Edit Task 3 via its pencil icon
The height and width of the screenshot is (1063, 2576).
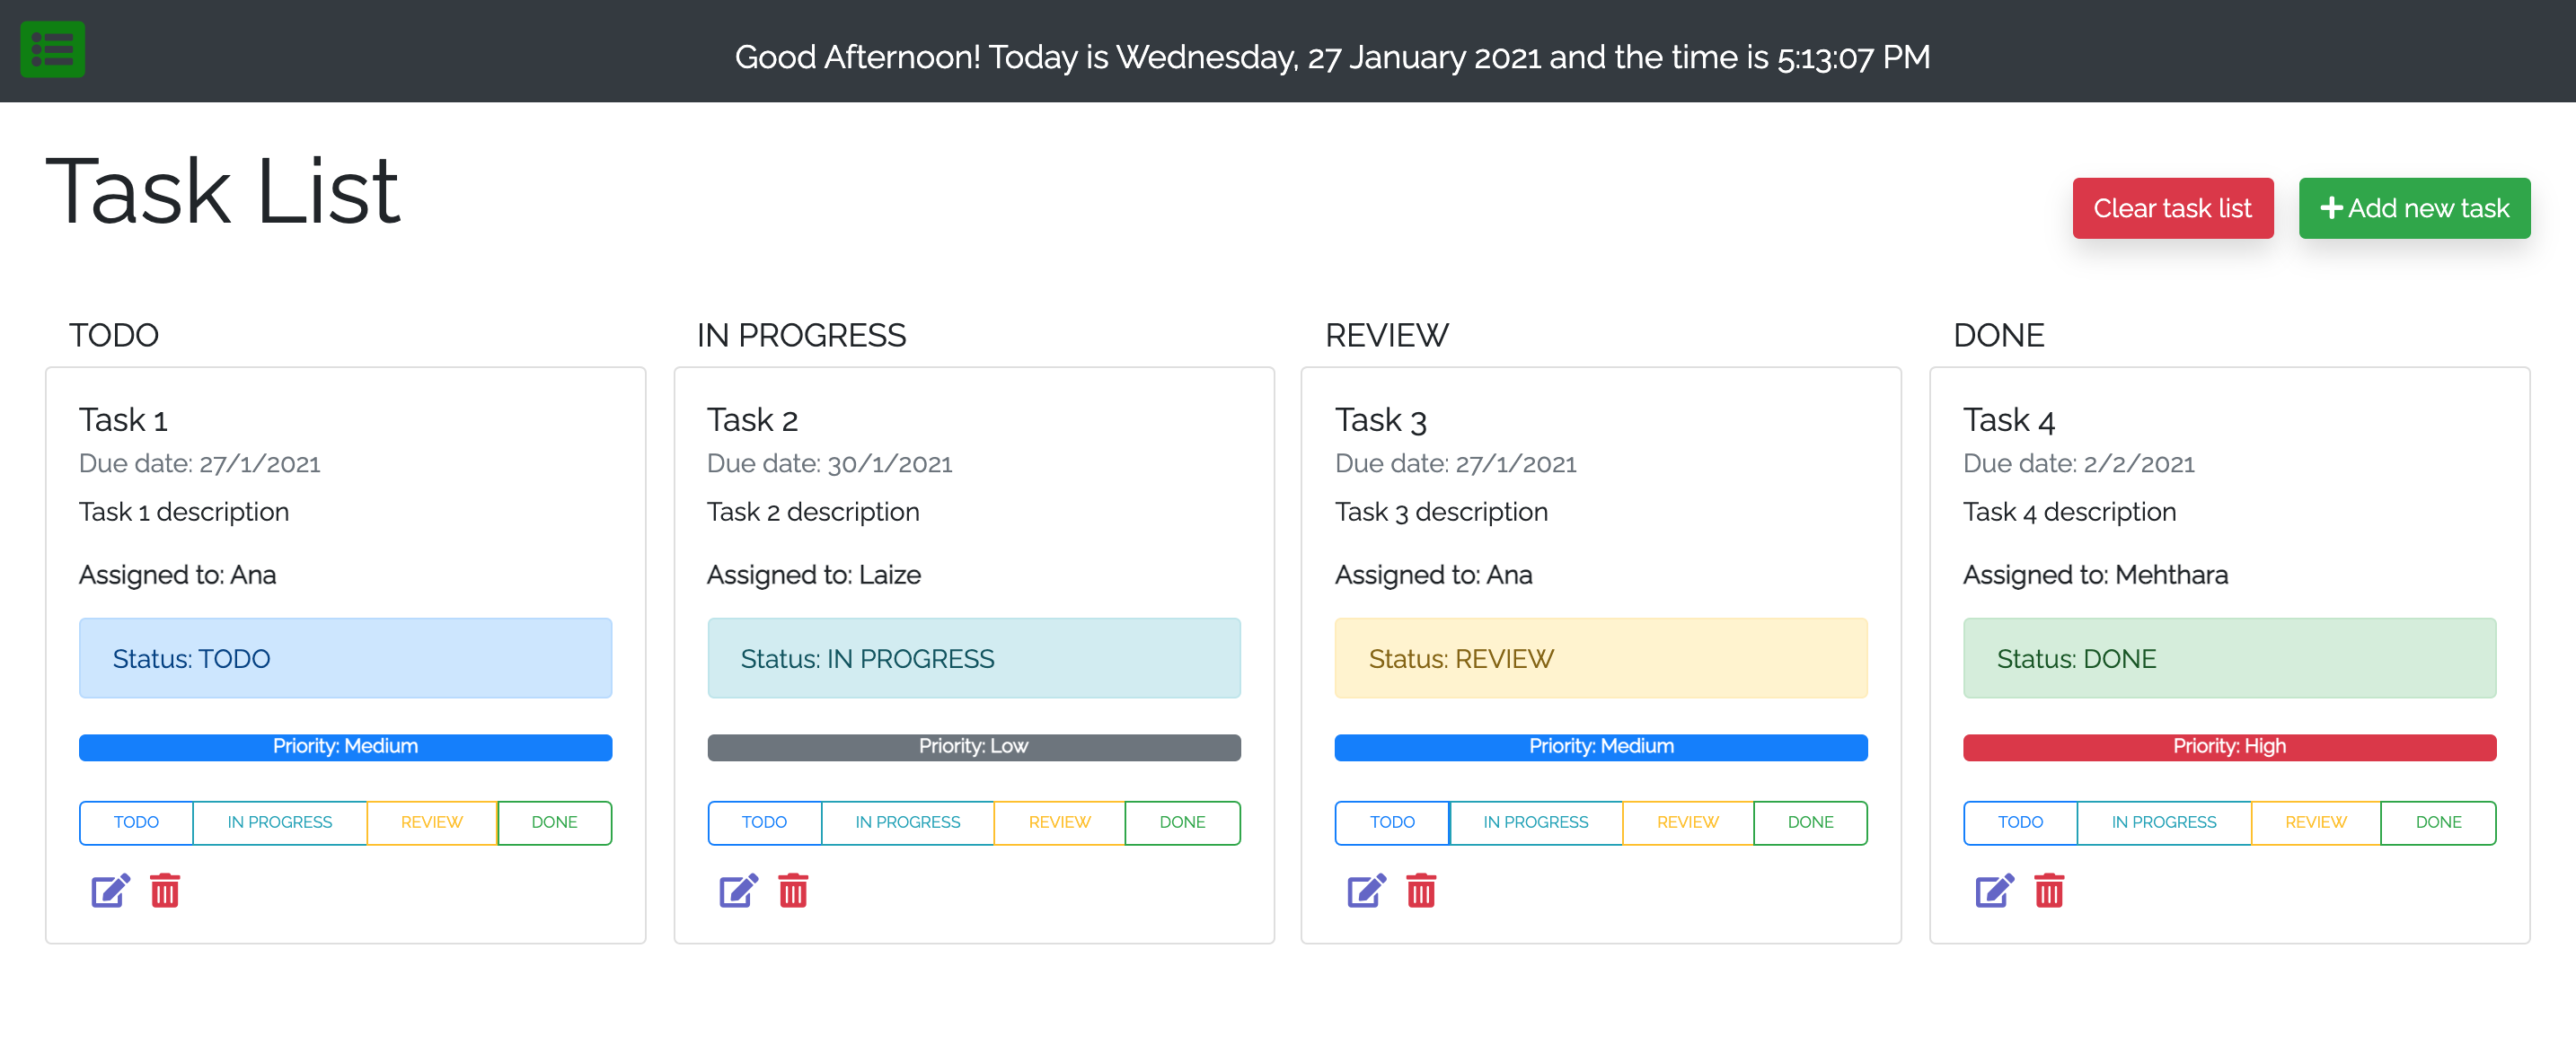[x=1366, y=890]
